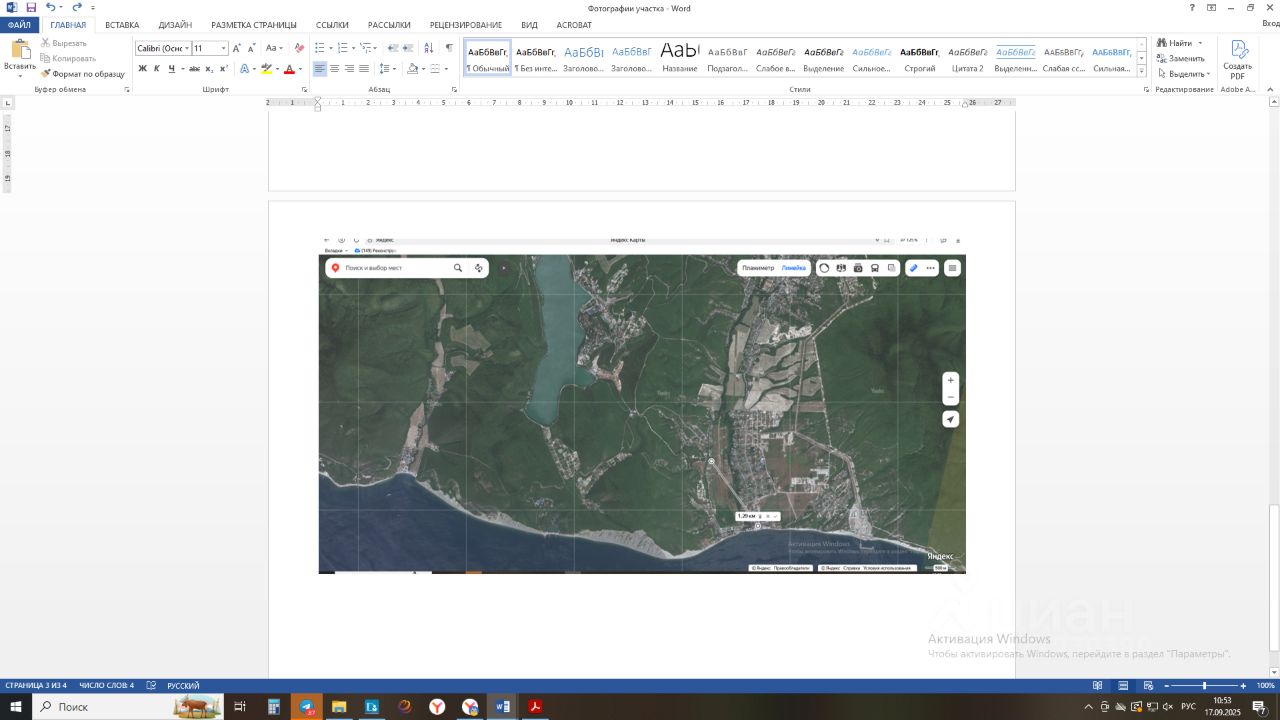Increase indent using the paragraph icon
Viewport: 1280px width, 720px height.
[408, 48]
